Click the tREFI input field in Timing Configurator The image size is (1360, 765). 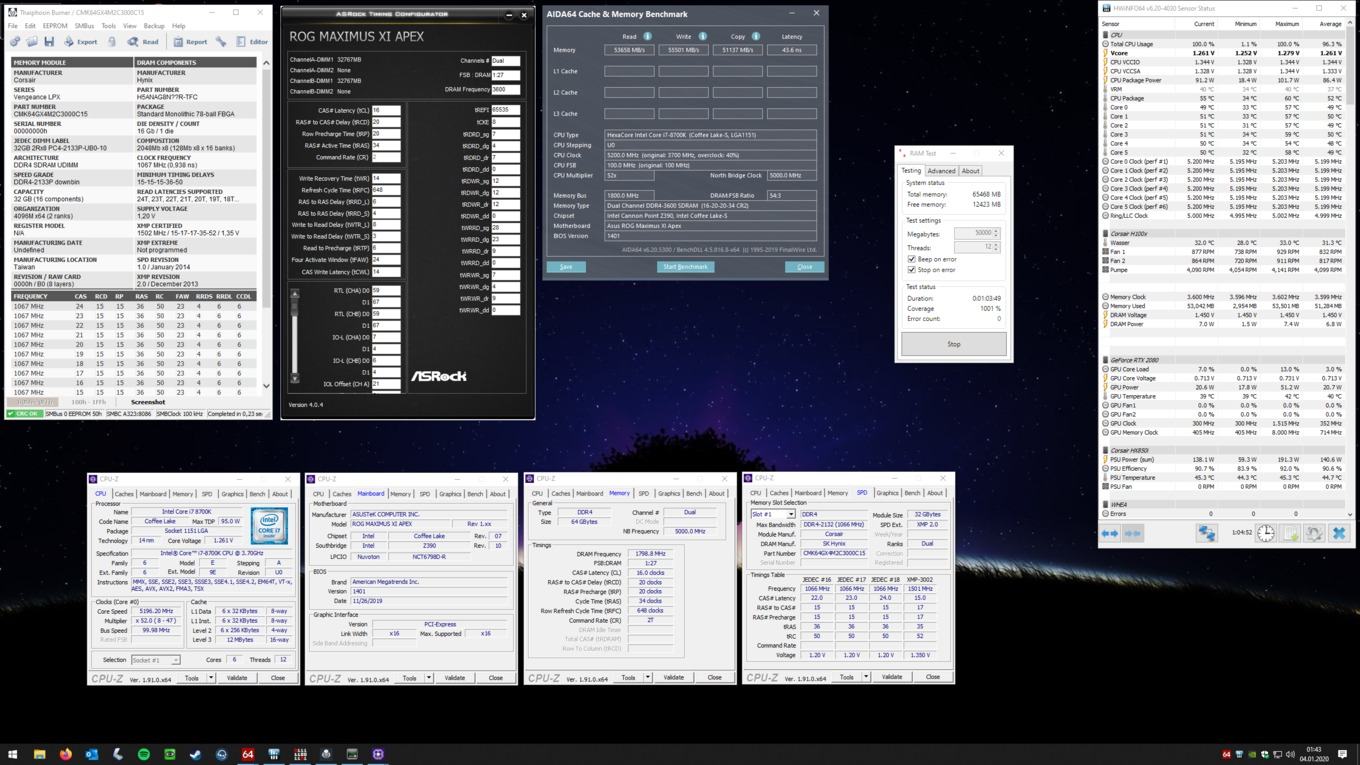[x=505, y=110]
